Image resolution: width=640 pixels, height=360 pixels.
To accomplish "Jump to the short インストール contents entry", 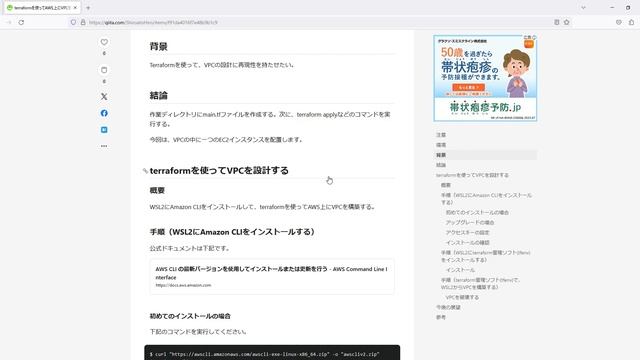I will pyautogui.click(x=460, y=270).
